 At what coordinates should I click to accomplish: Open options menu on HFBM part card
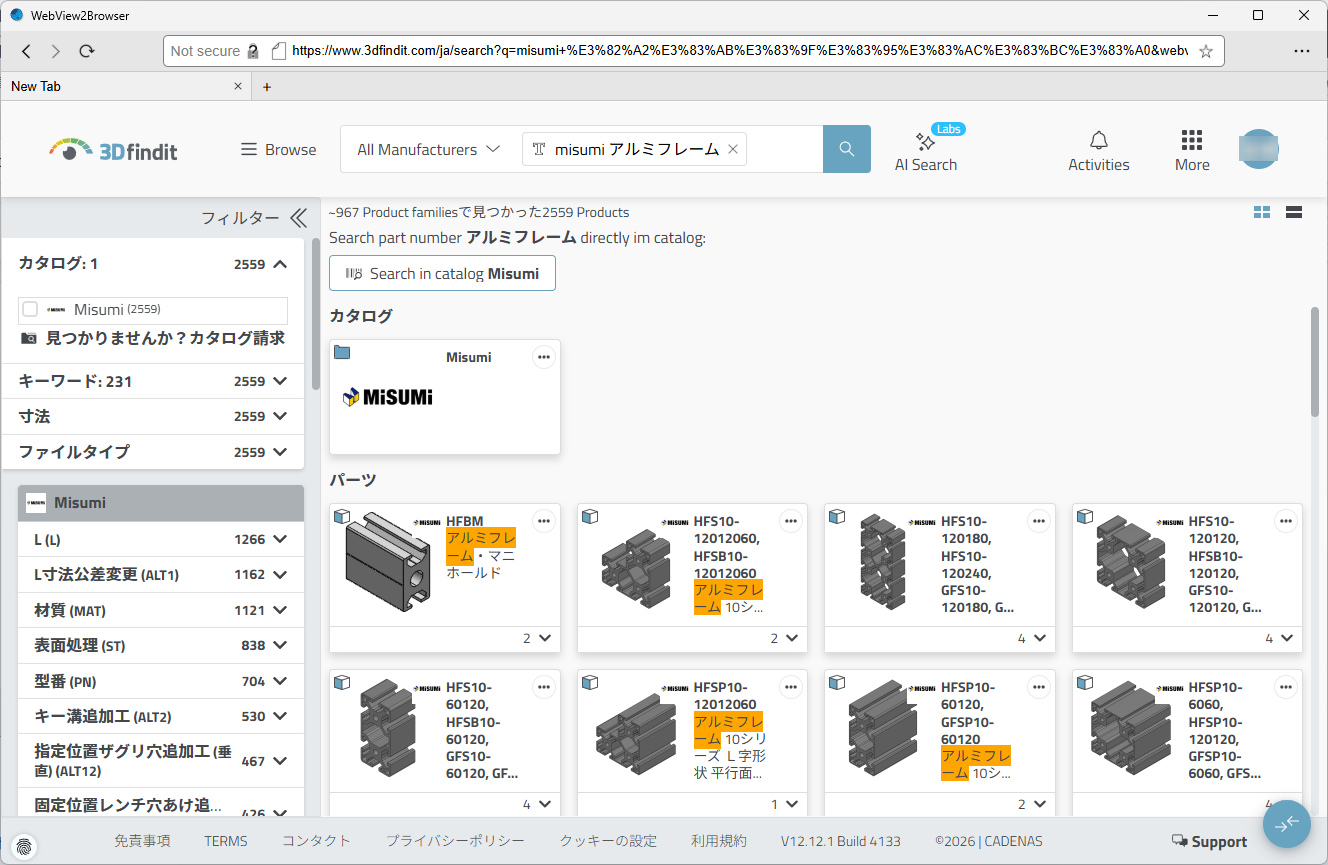click(x=543, y=520)
